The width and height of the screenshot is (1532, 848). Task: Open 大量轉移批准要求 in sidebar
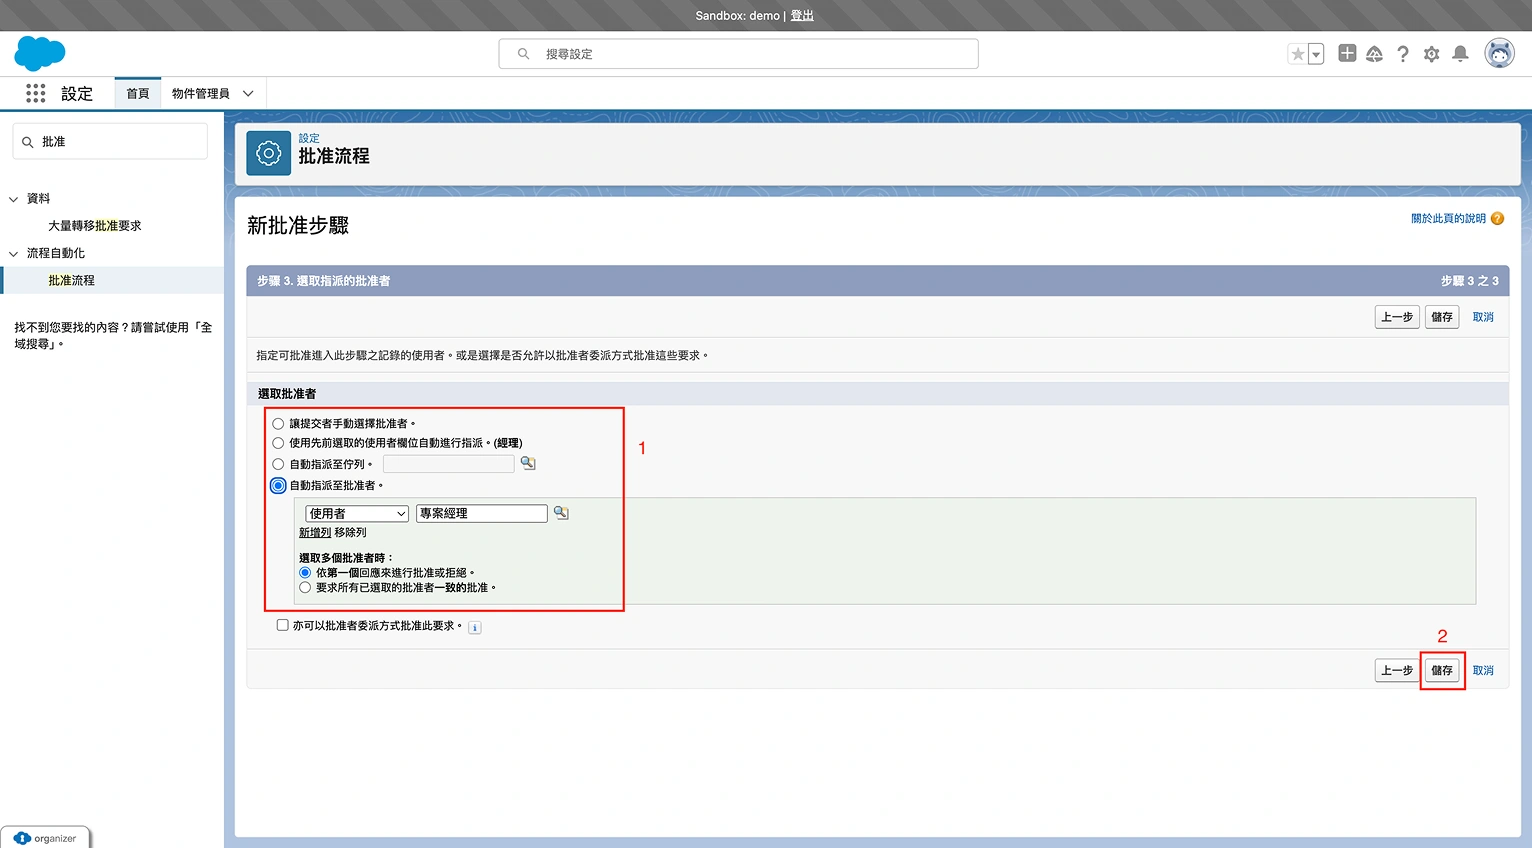click(95, 226)
